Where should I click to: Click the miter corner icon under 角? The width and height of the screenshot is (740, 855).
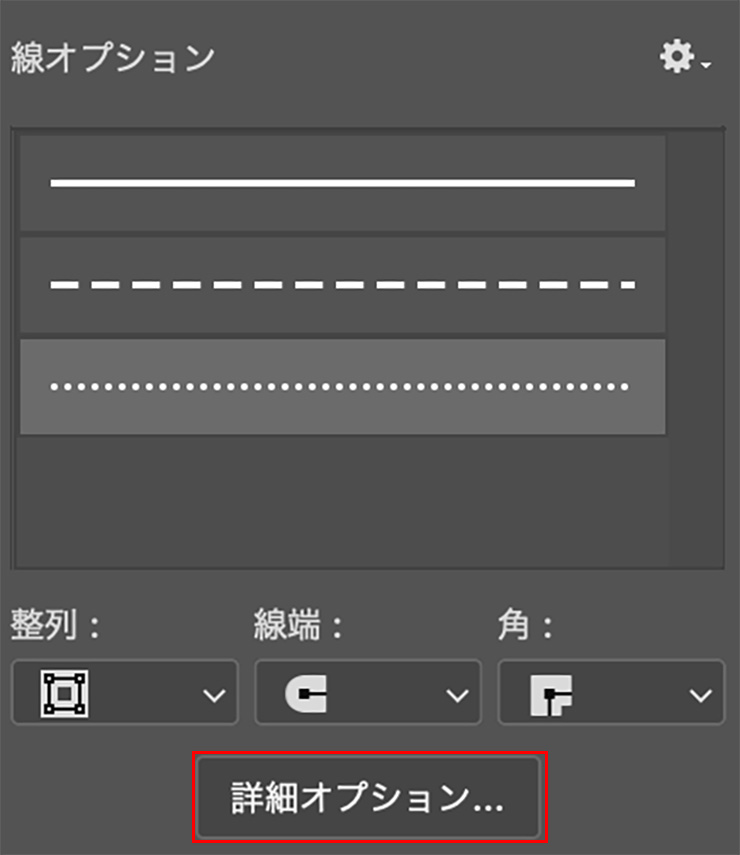pos(551,695)
